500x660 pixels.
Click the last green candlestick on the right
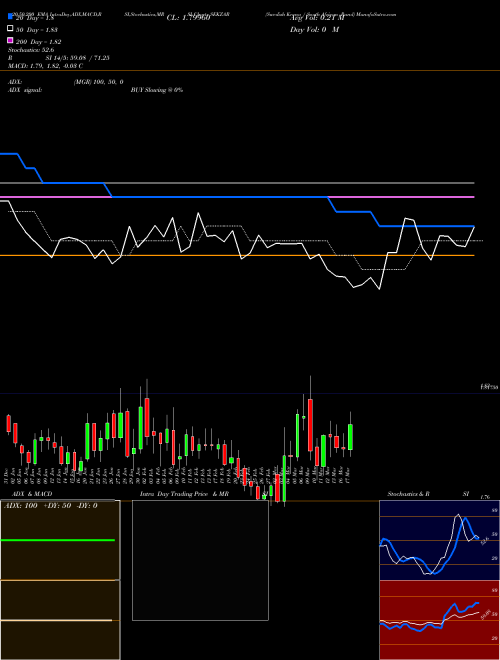pos(350,437)
